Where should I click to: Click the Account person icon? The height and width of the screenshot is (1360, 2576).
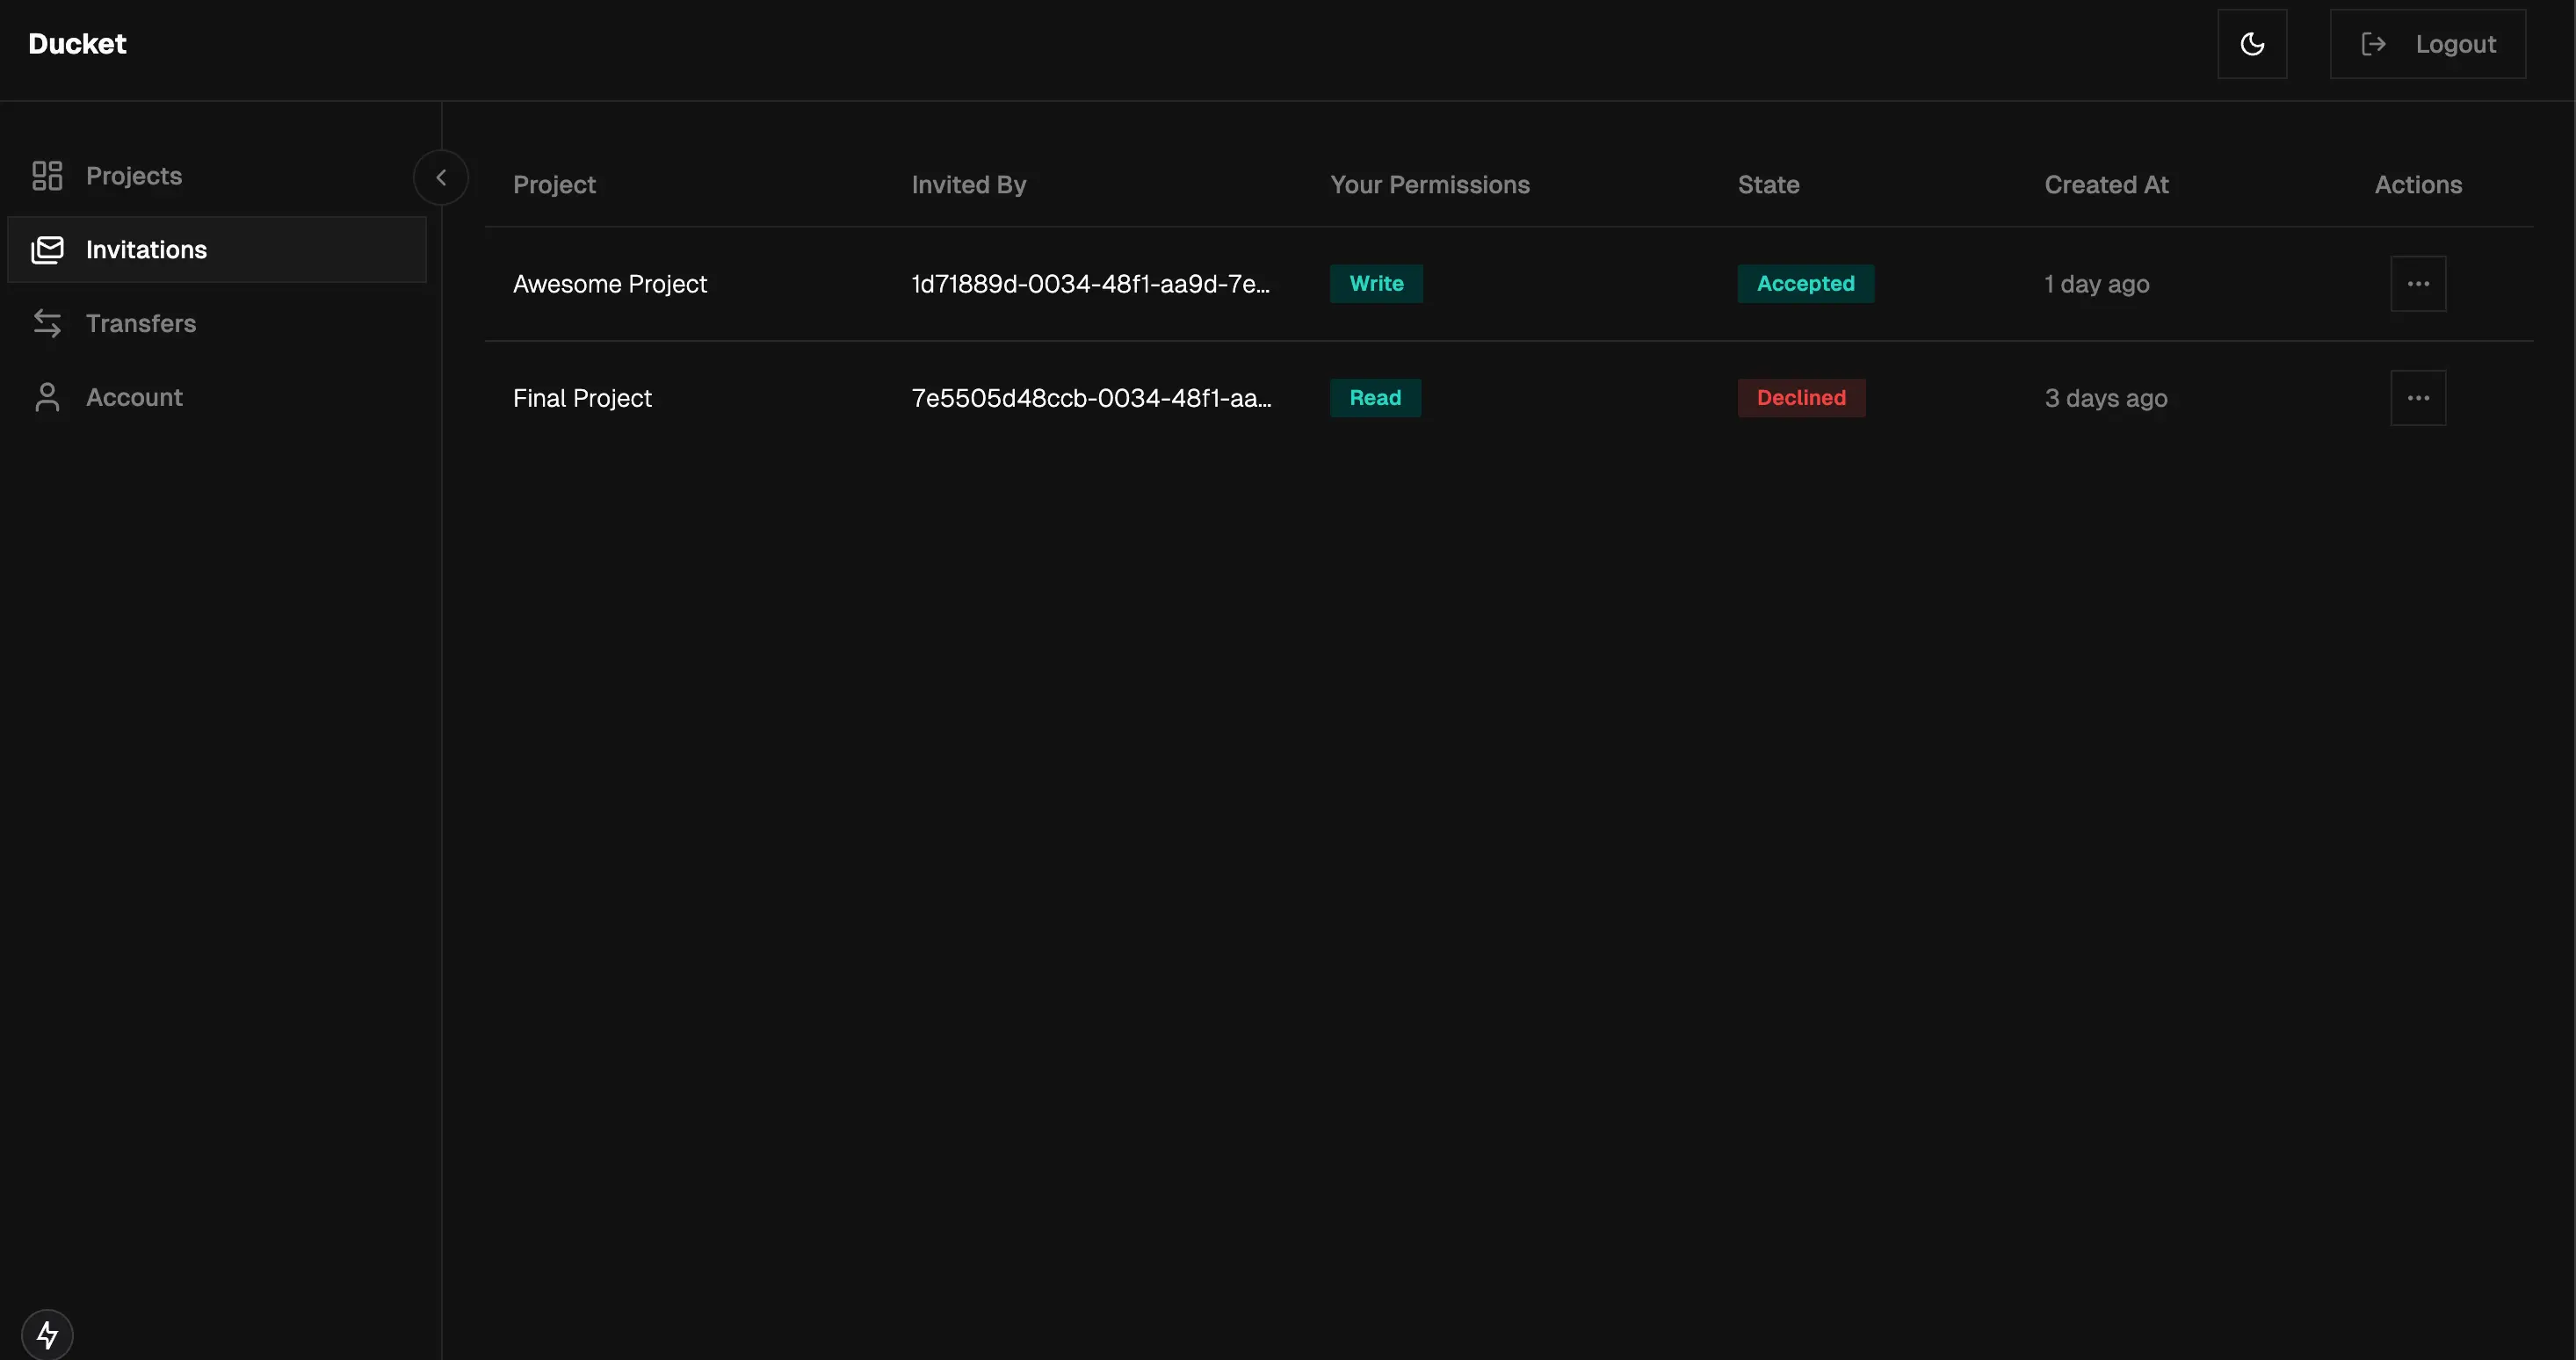click(47, 397)
